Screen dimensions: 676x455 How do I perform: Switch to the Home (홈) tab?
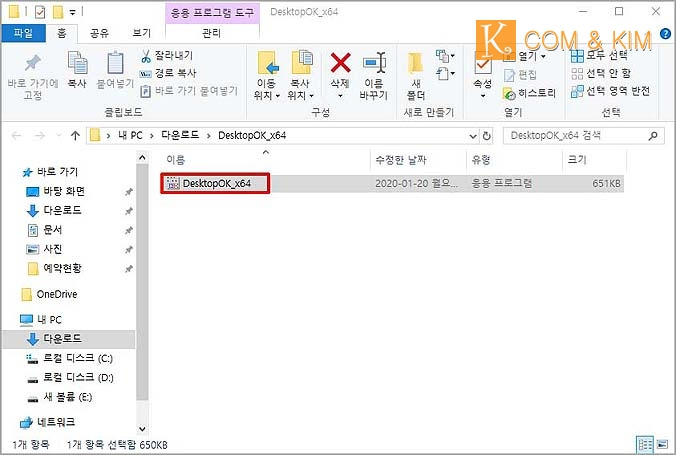(62, 33)
